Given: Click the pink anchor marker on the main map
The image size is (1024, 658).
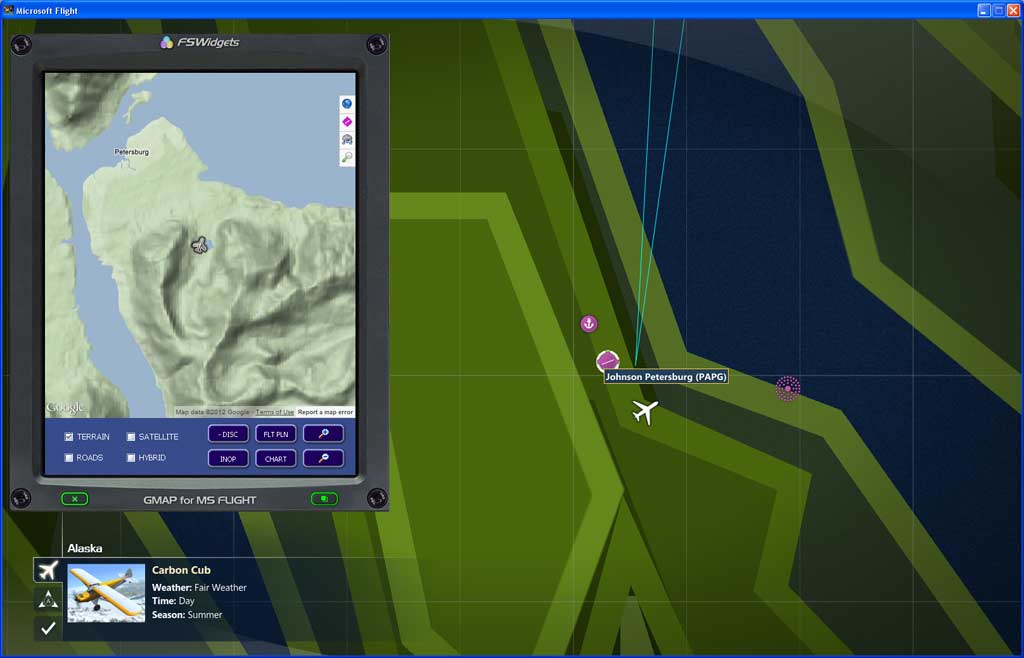Looking at the screenshot, I should 588,324.
